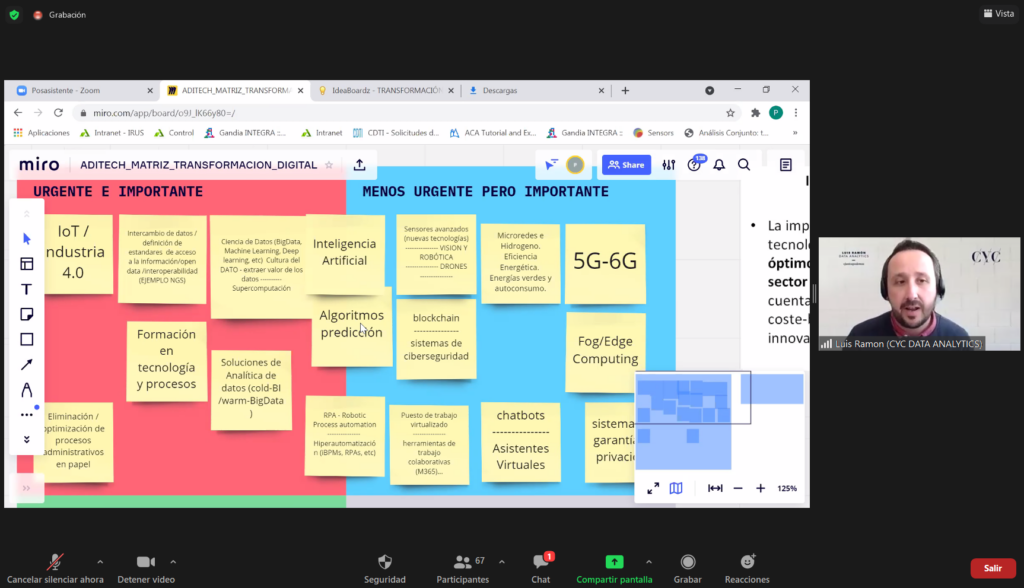Toggle the Miro minimap display

[676, 488]
